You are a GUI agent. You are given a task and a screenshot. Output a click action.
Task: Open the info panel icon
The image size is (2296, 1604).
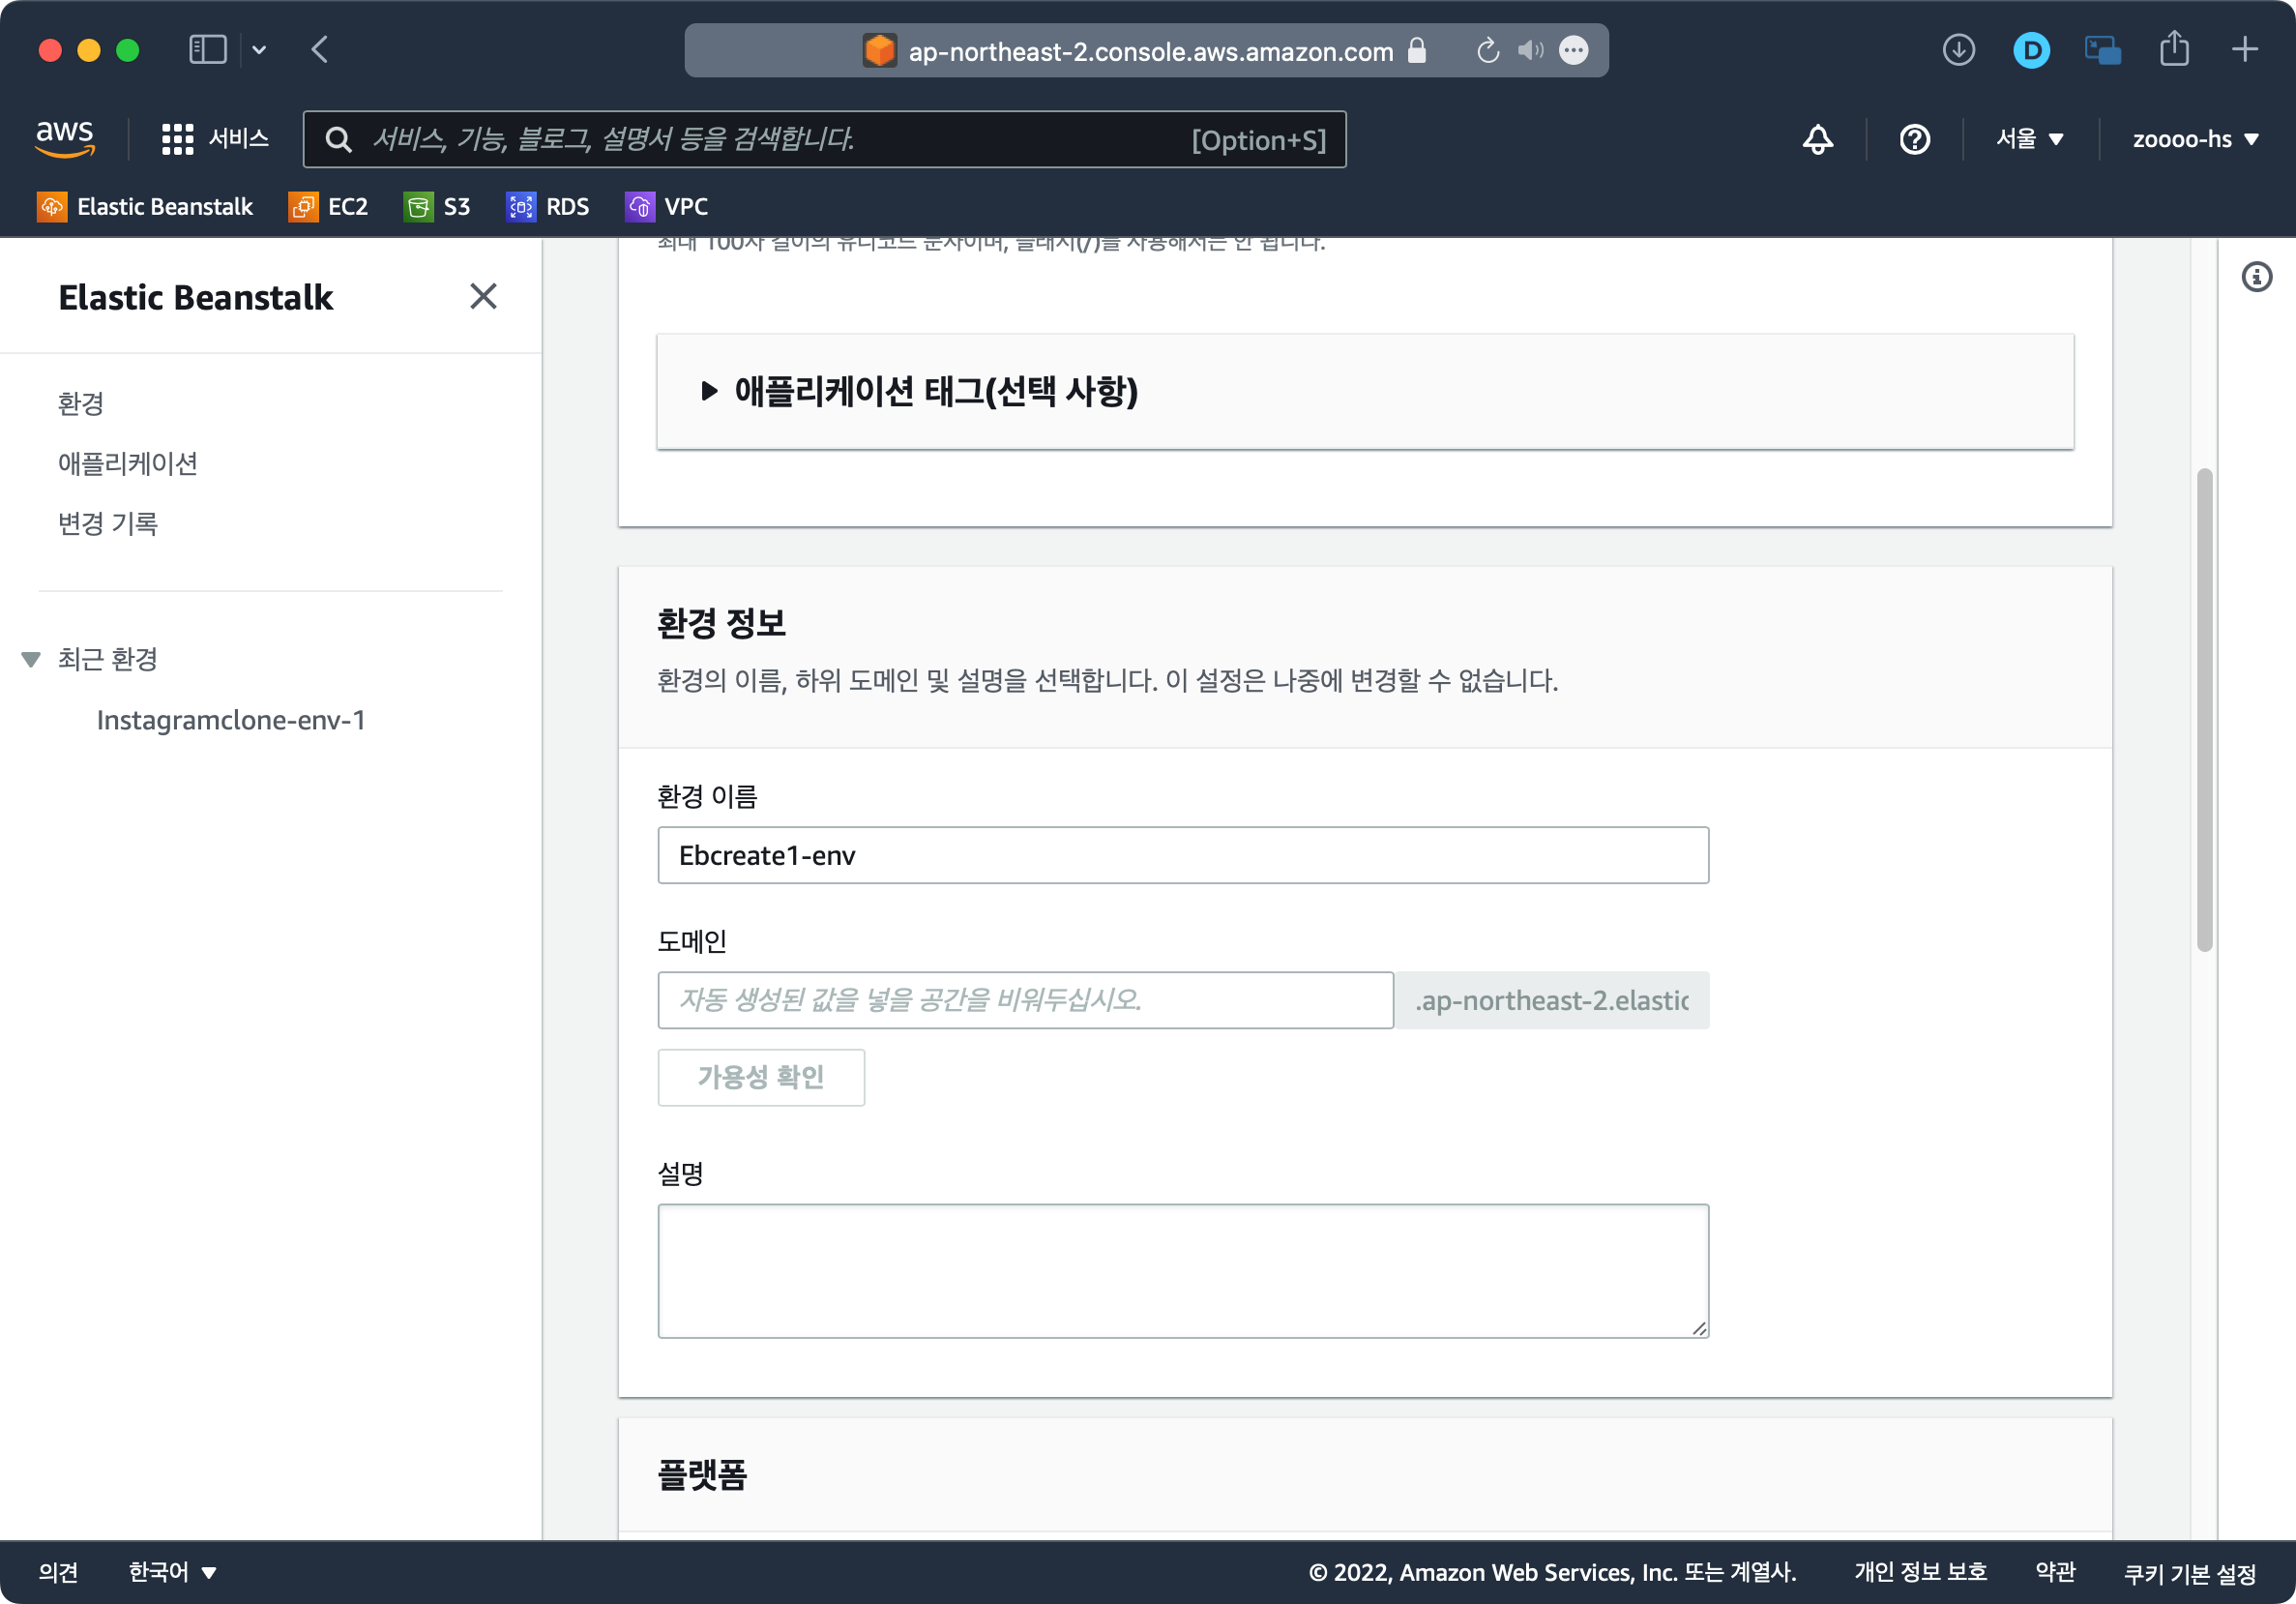click(x=2256, y=277)
